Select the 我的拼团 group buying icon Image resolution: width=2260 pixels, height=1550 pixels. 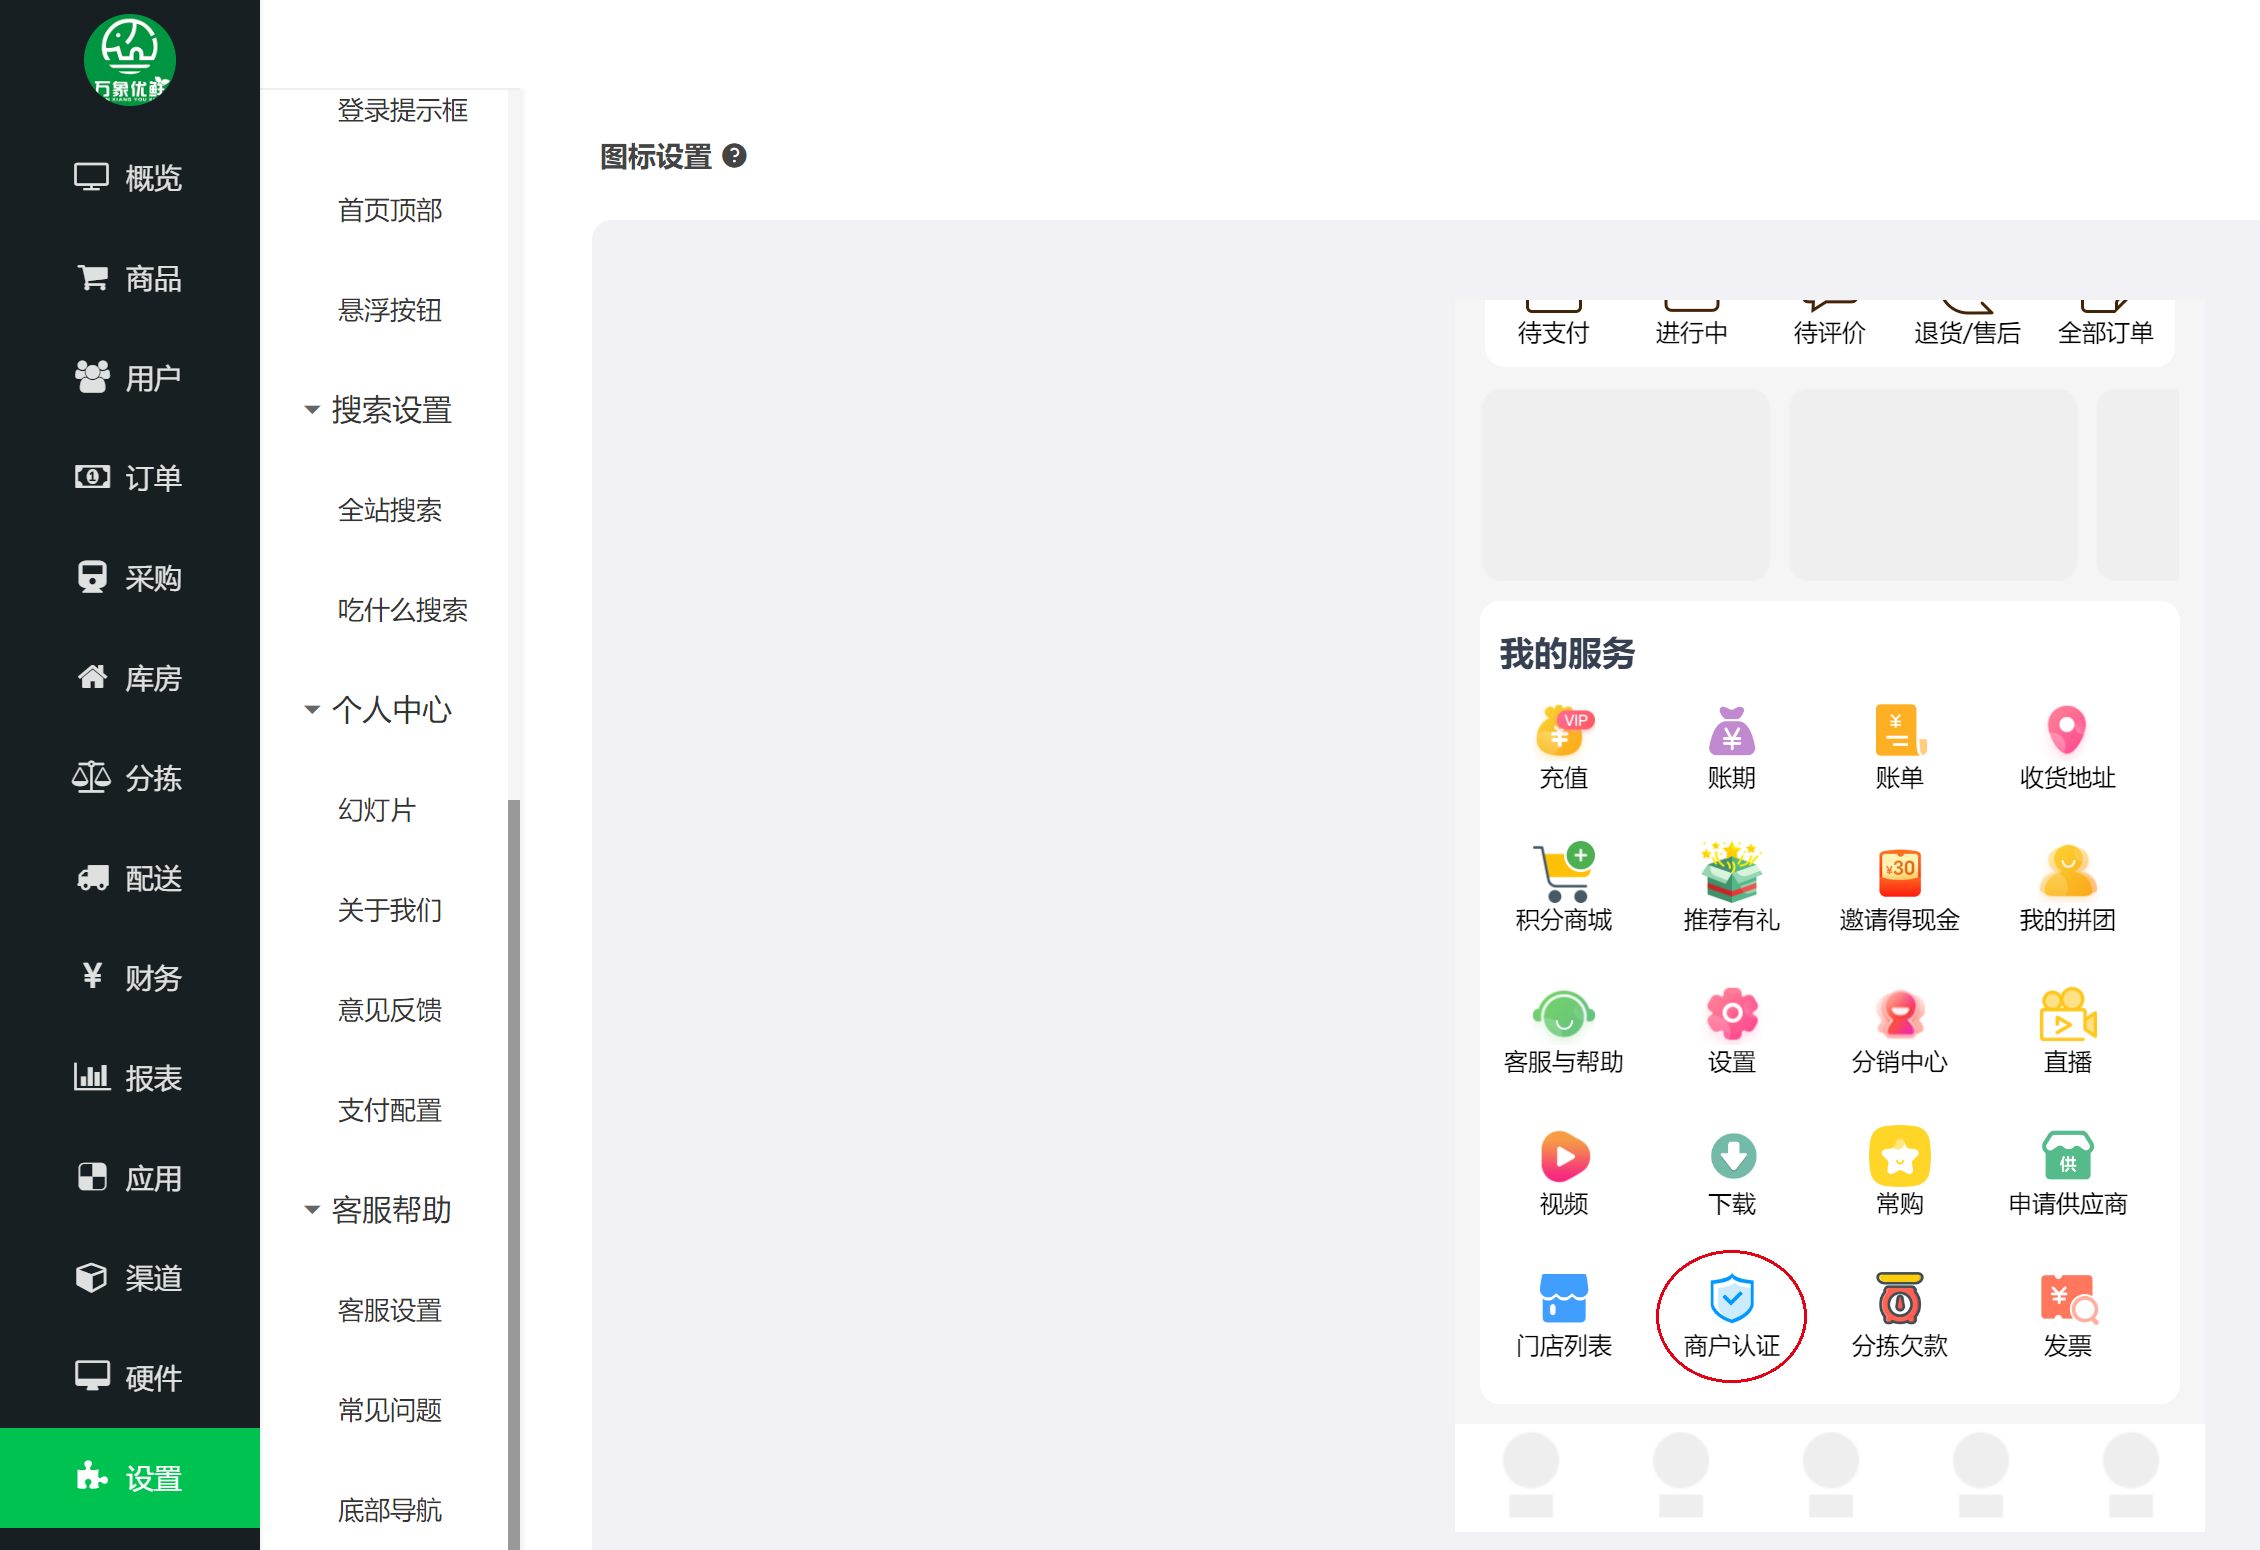pyautogui.click(x=2067, y=888)
